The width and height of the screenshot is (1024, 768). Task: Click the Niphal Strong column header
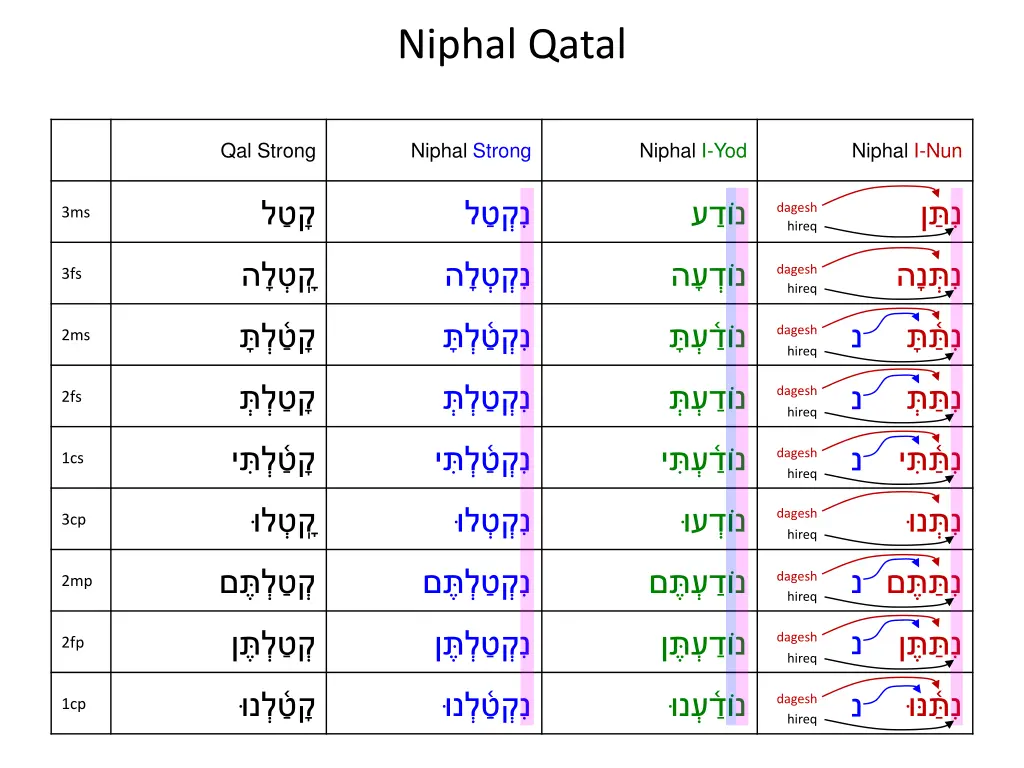pyautogui.click(x=471, y=151)
